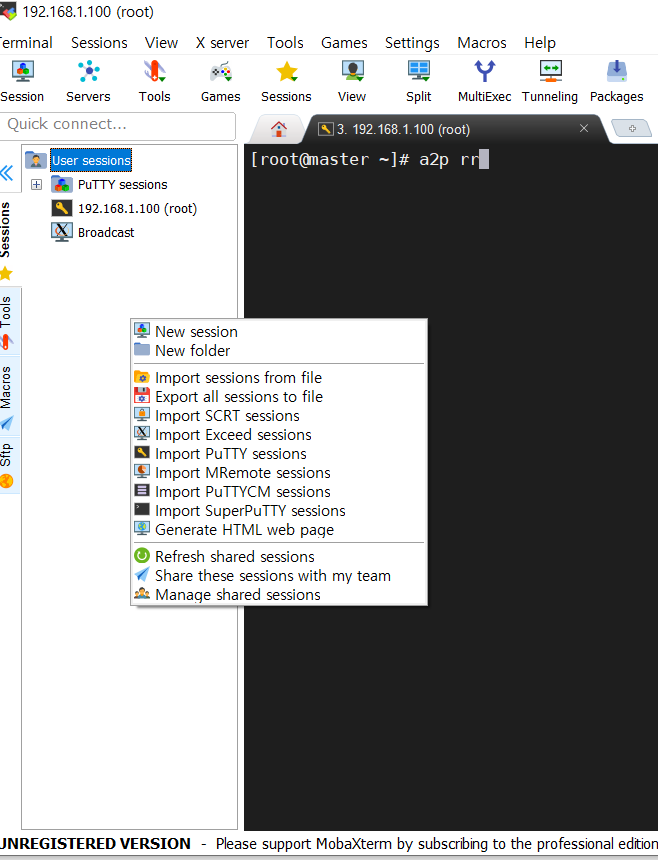Open the Sessions menu in menu bar
This screenshot has width=658, height=860.
(99, 43)
